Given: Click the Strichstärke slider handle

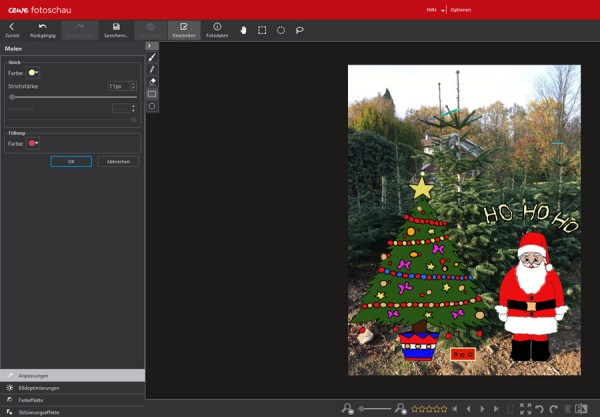Looking at the screenshot, I should [12, 97].
